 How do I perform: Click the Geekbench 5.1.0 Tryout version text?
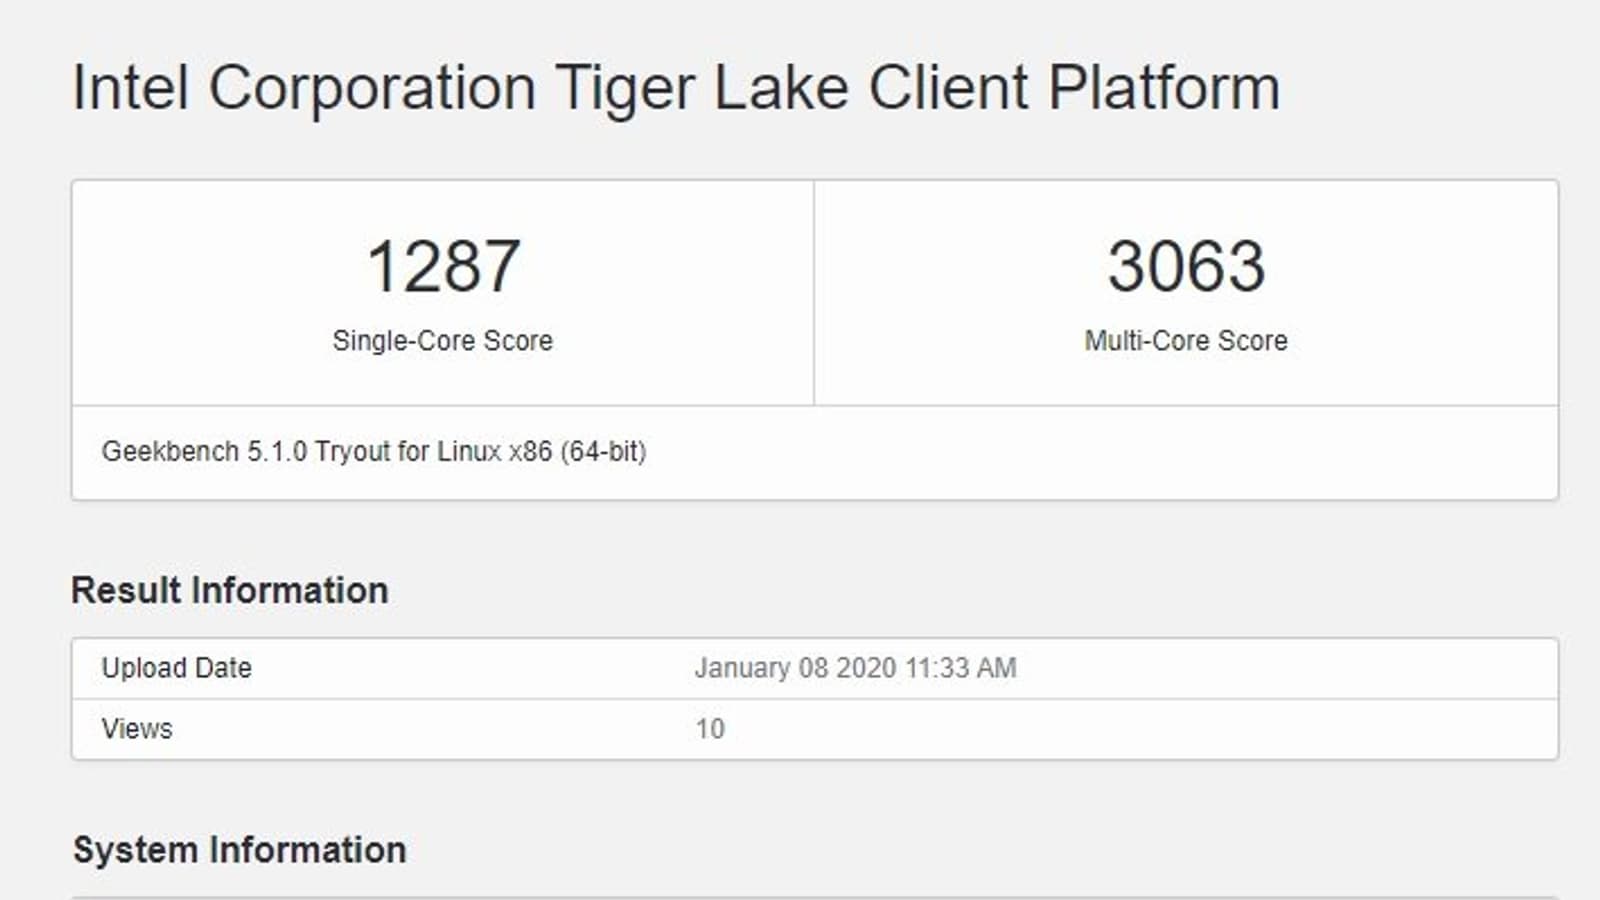(373, 452)
